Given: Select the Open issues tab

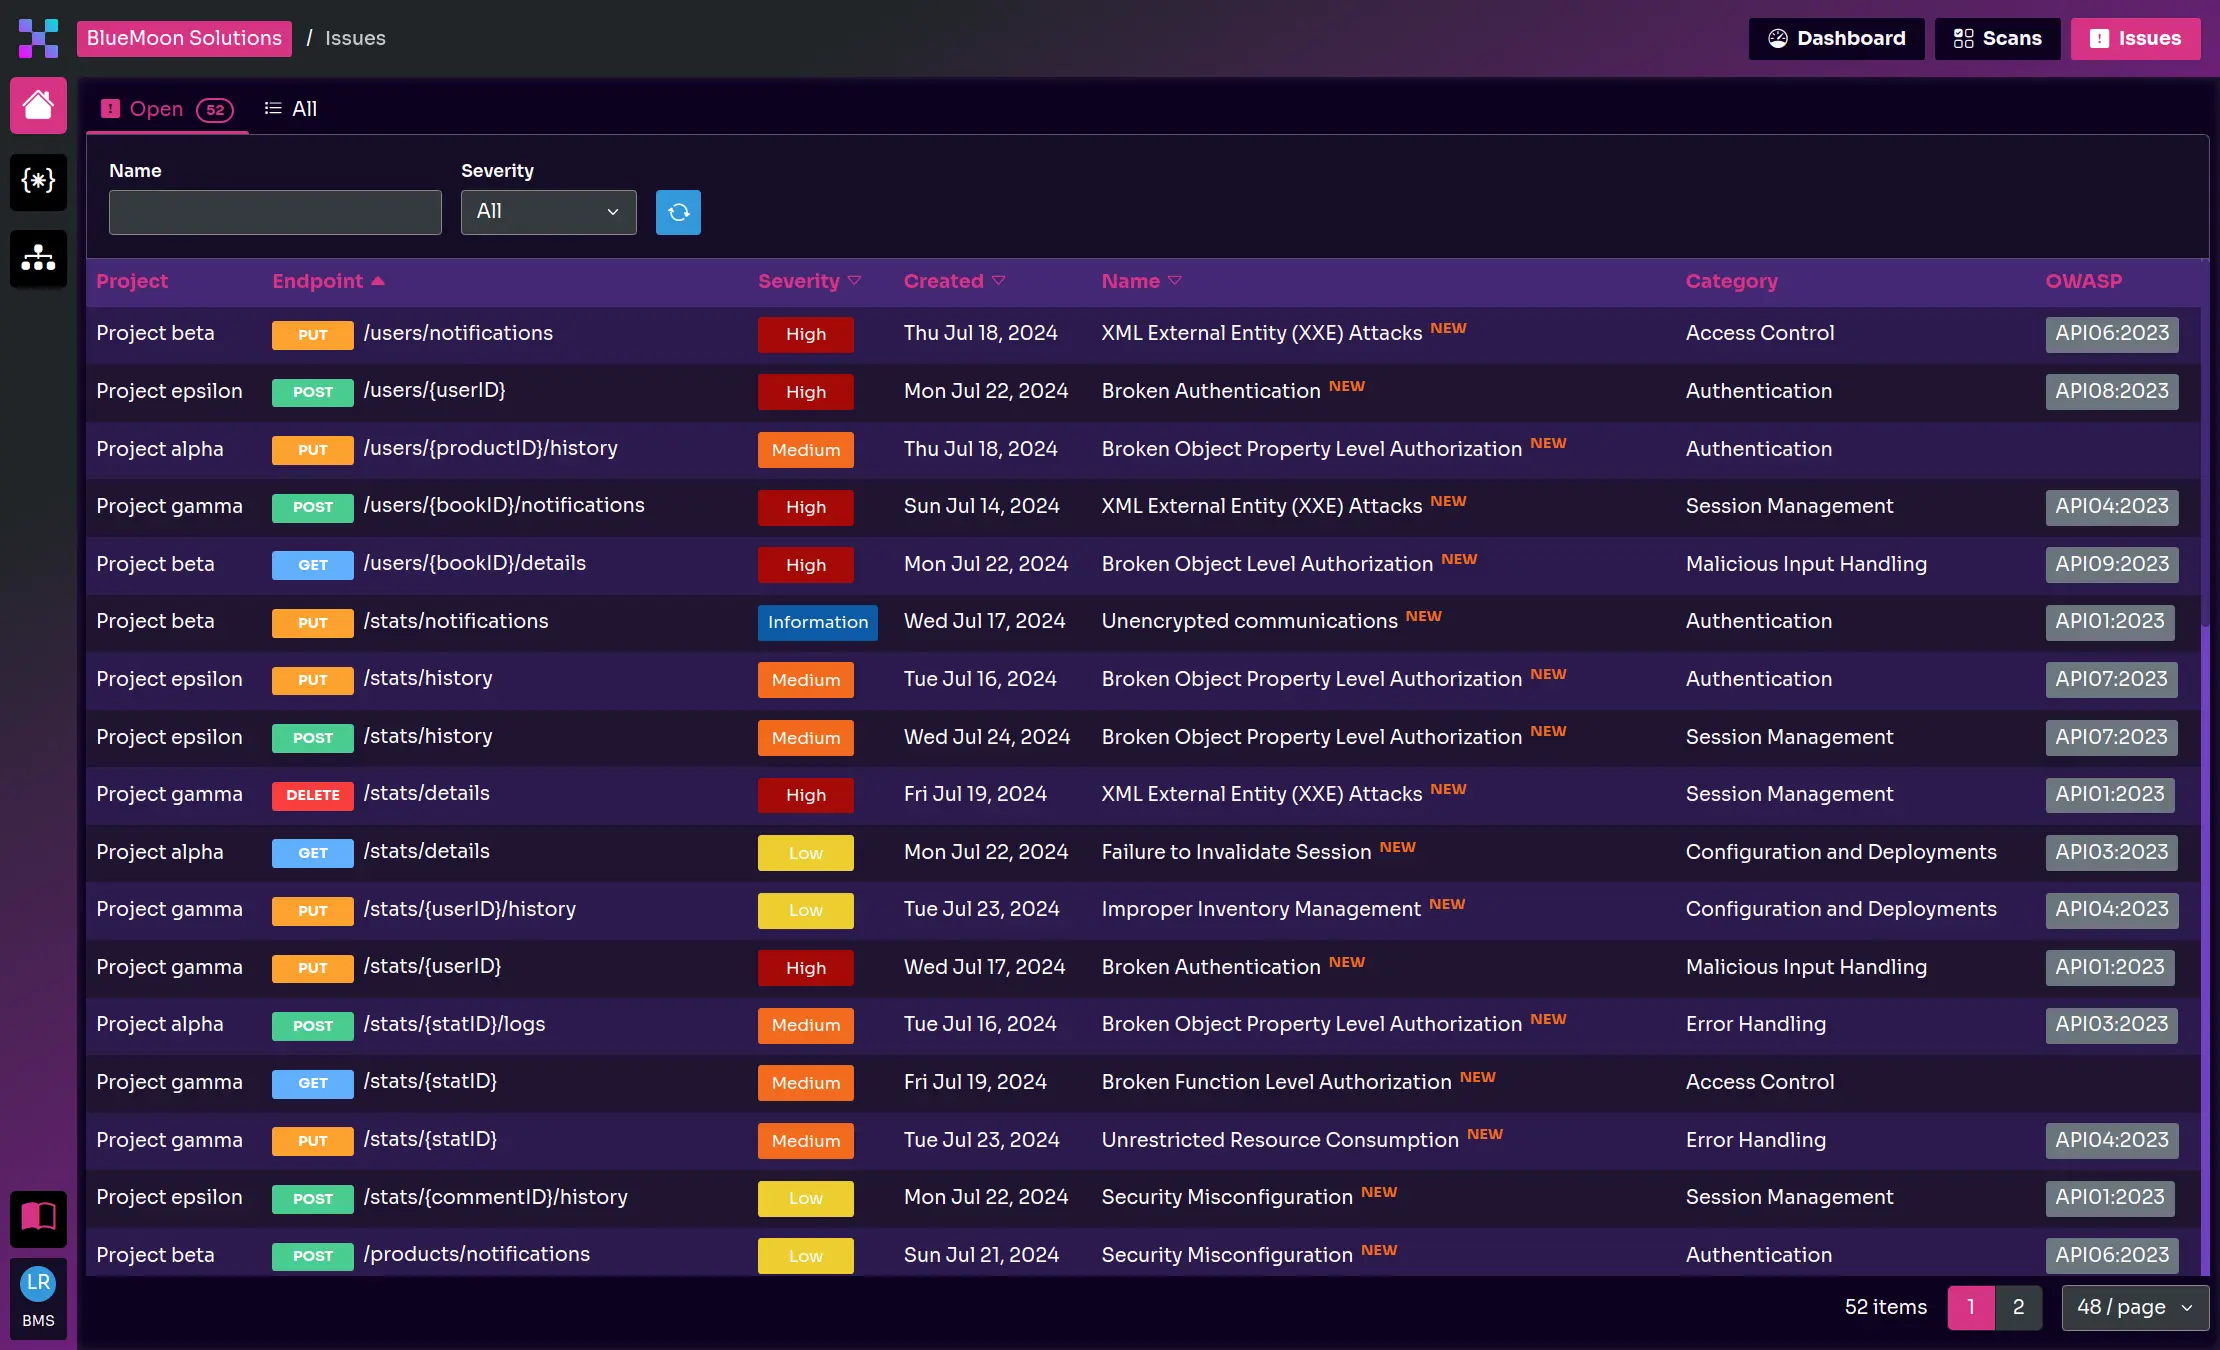Looking at the screenshot, I should pyautogui.click(x=167, y=109).
